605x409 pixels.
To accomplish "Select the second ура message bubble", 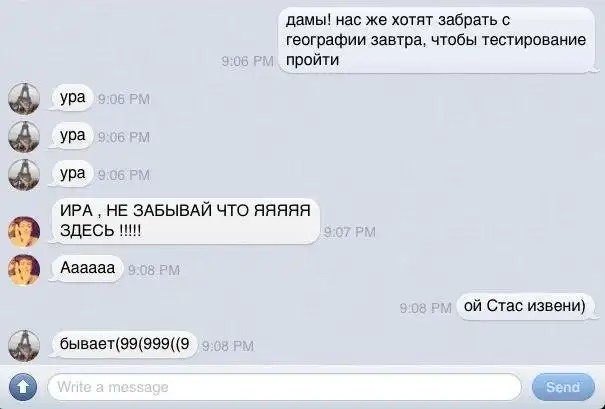I will (71, 136).
